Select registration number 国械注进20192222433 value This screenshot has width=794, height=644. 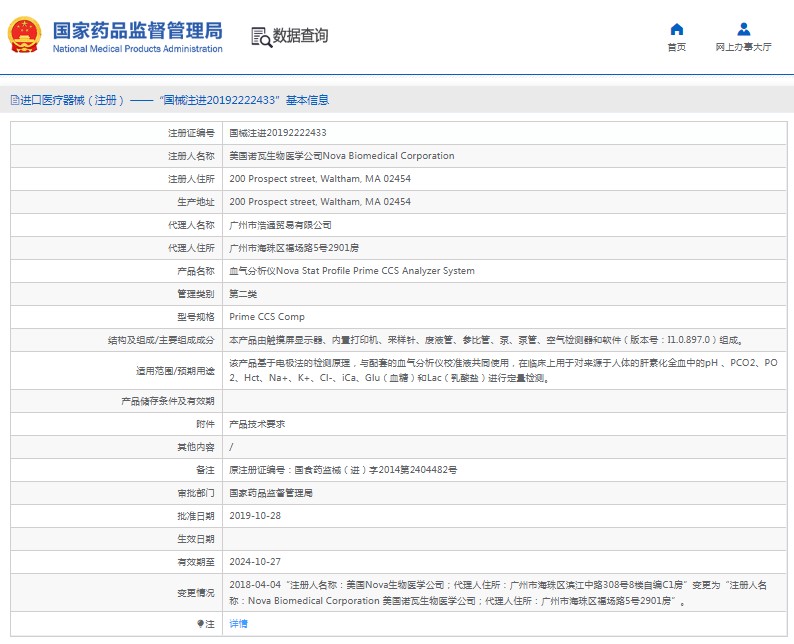pos(277,133)
